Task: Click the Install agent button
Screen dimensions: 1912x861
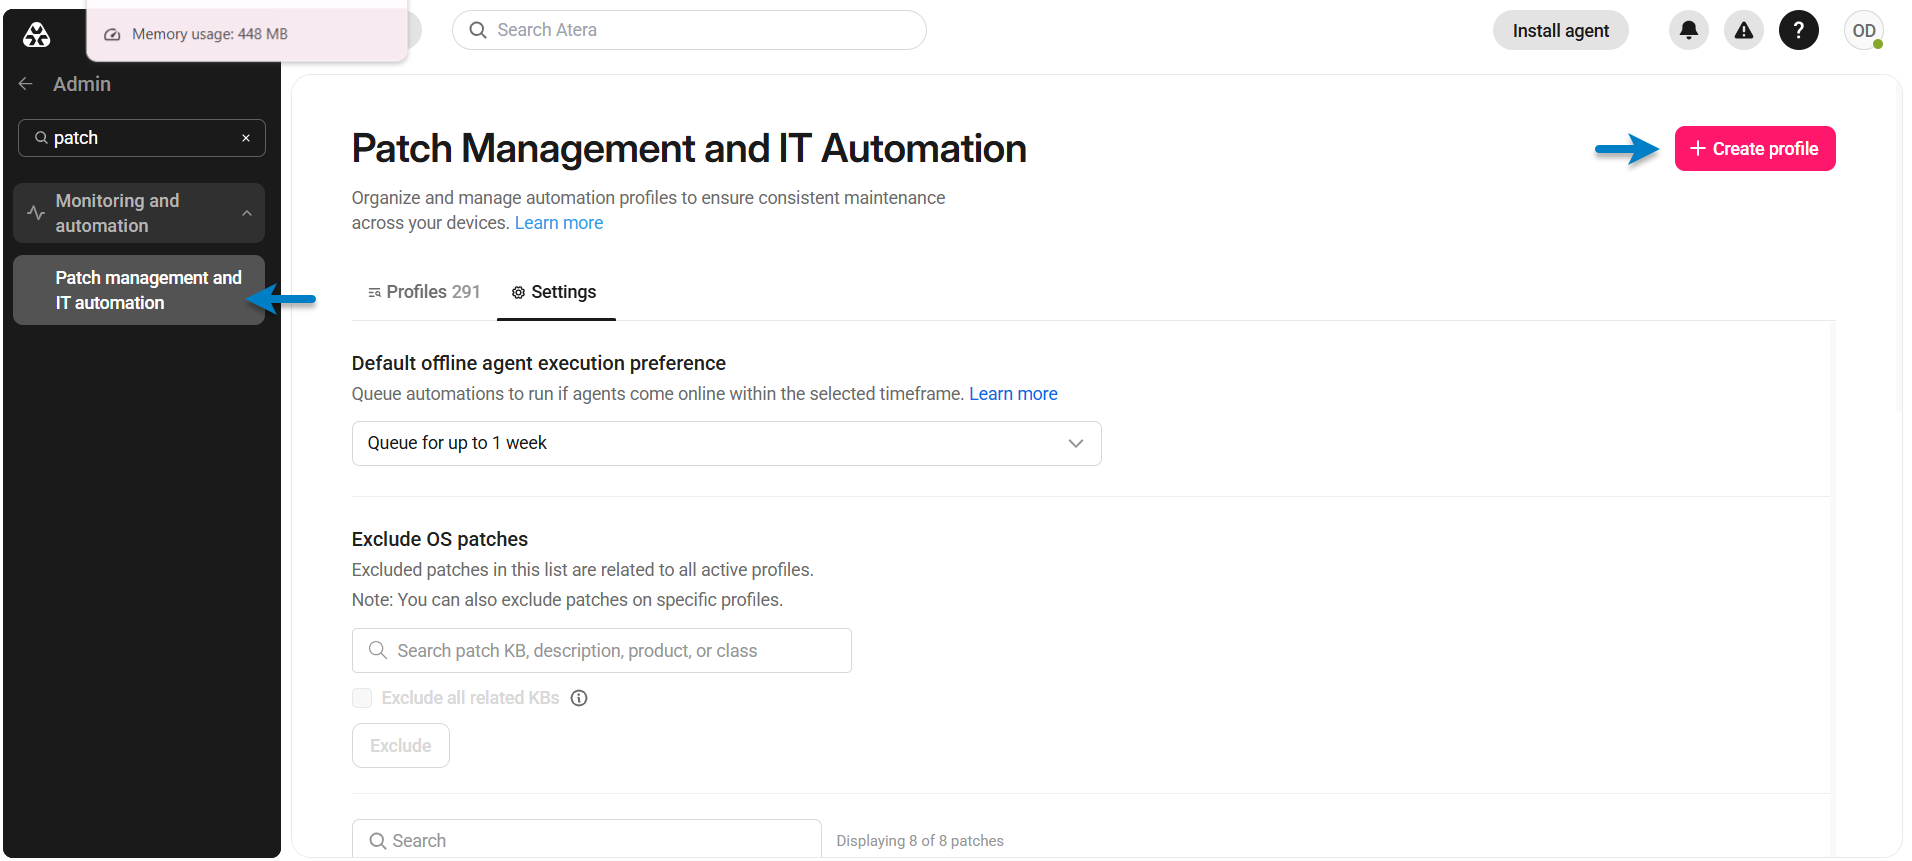Action: [x=1560, y=30]
